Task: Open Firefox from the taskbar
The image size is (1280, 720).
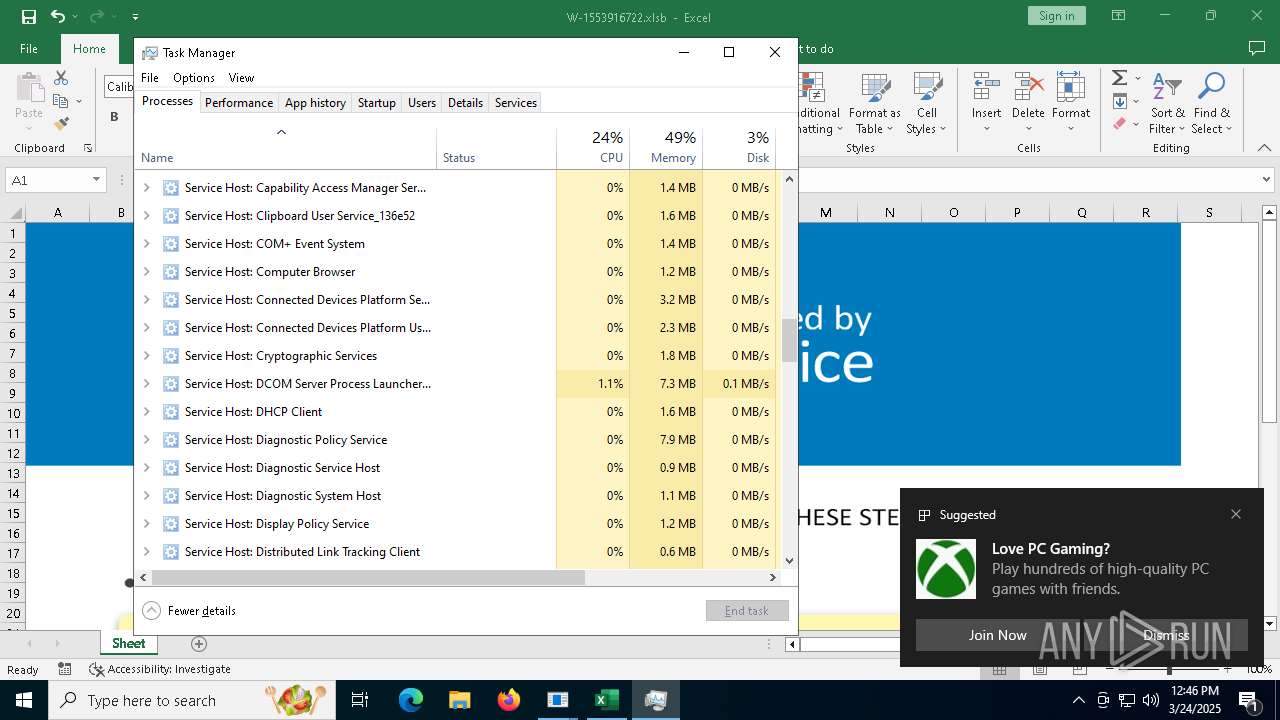Action: 509,700
